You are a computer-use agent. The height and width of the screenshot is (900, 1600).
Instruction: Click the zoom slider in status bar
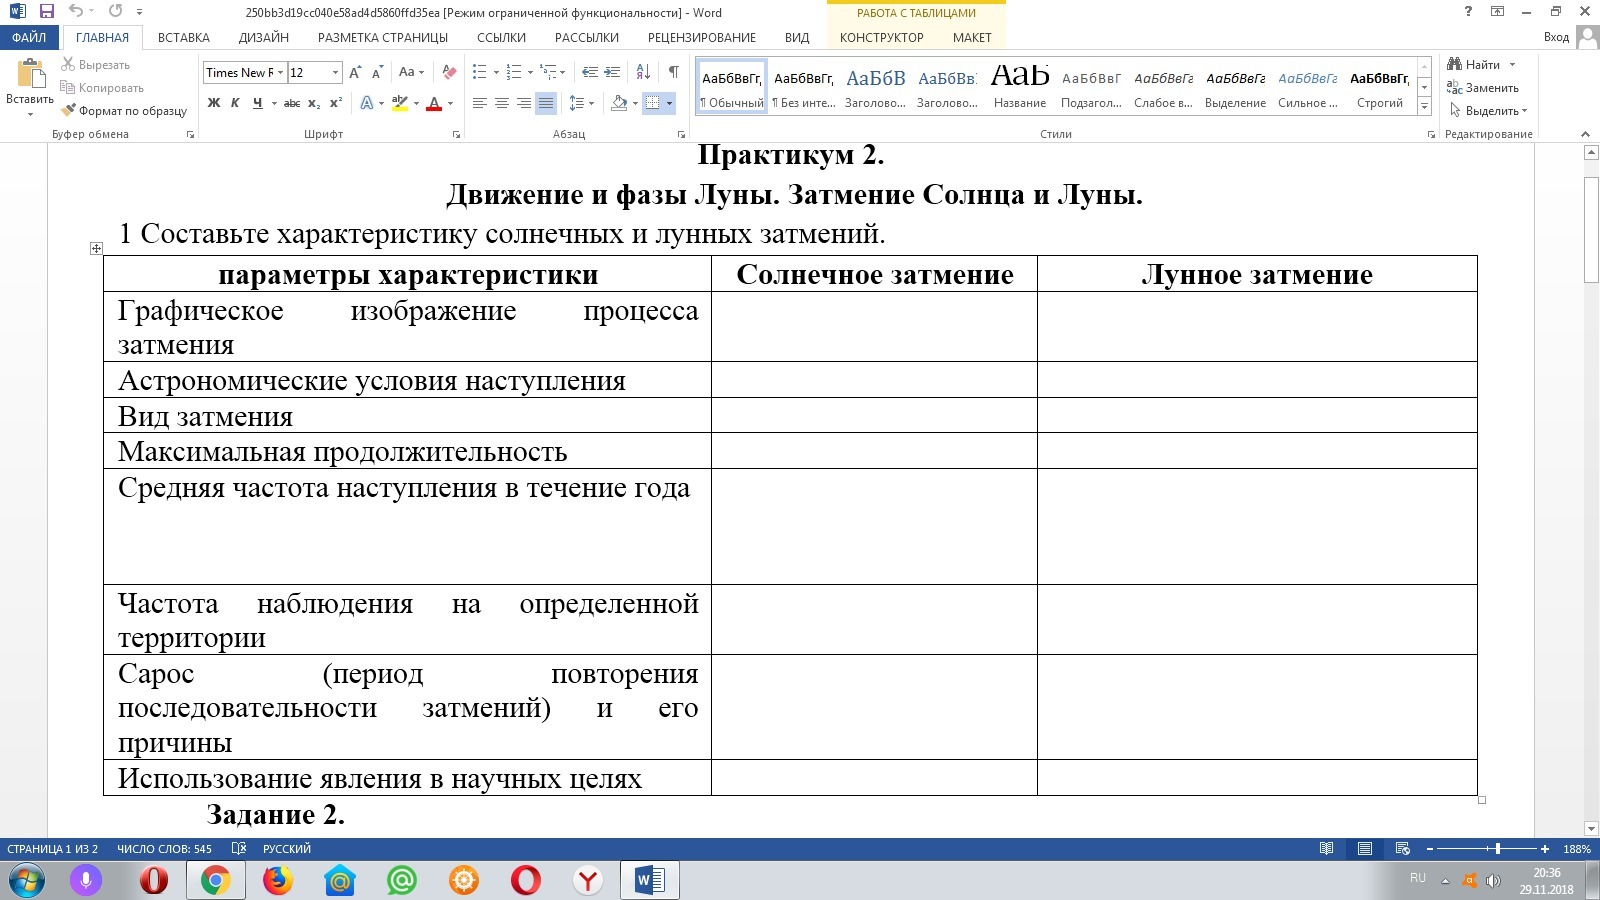(x=1497, y=849)
